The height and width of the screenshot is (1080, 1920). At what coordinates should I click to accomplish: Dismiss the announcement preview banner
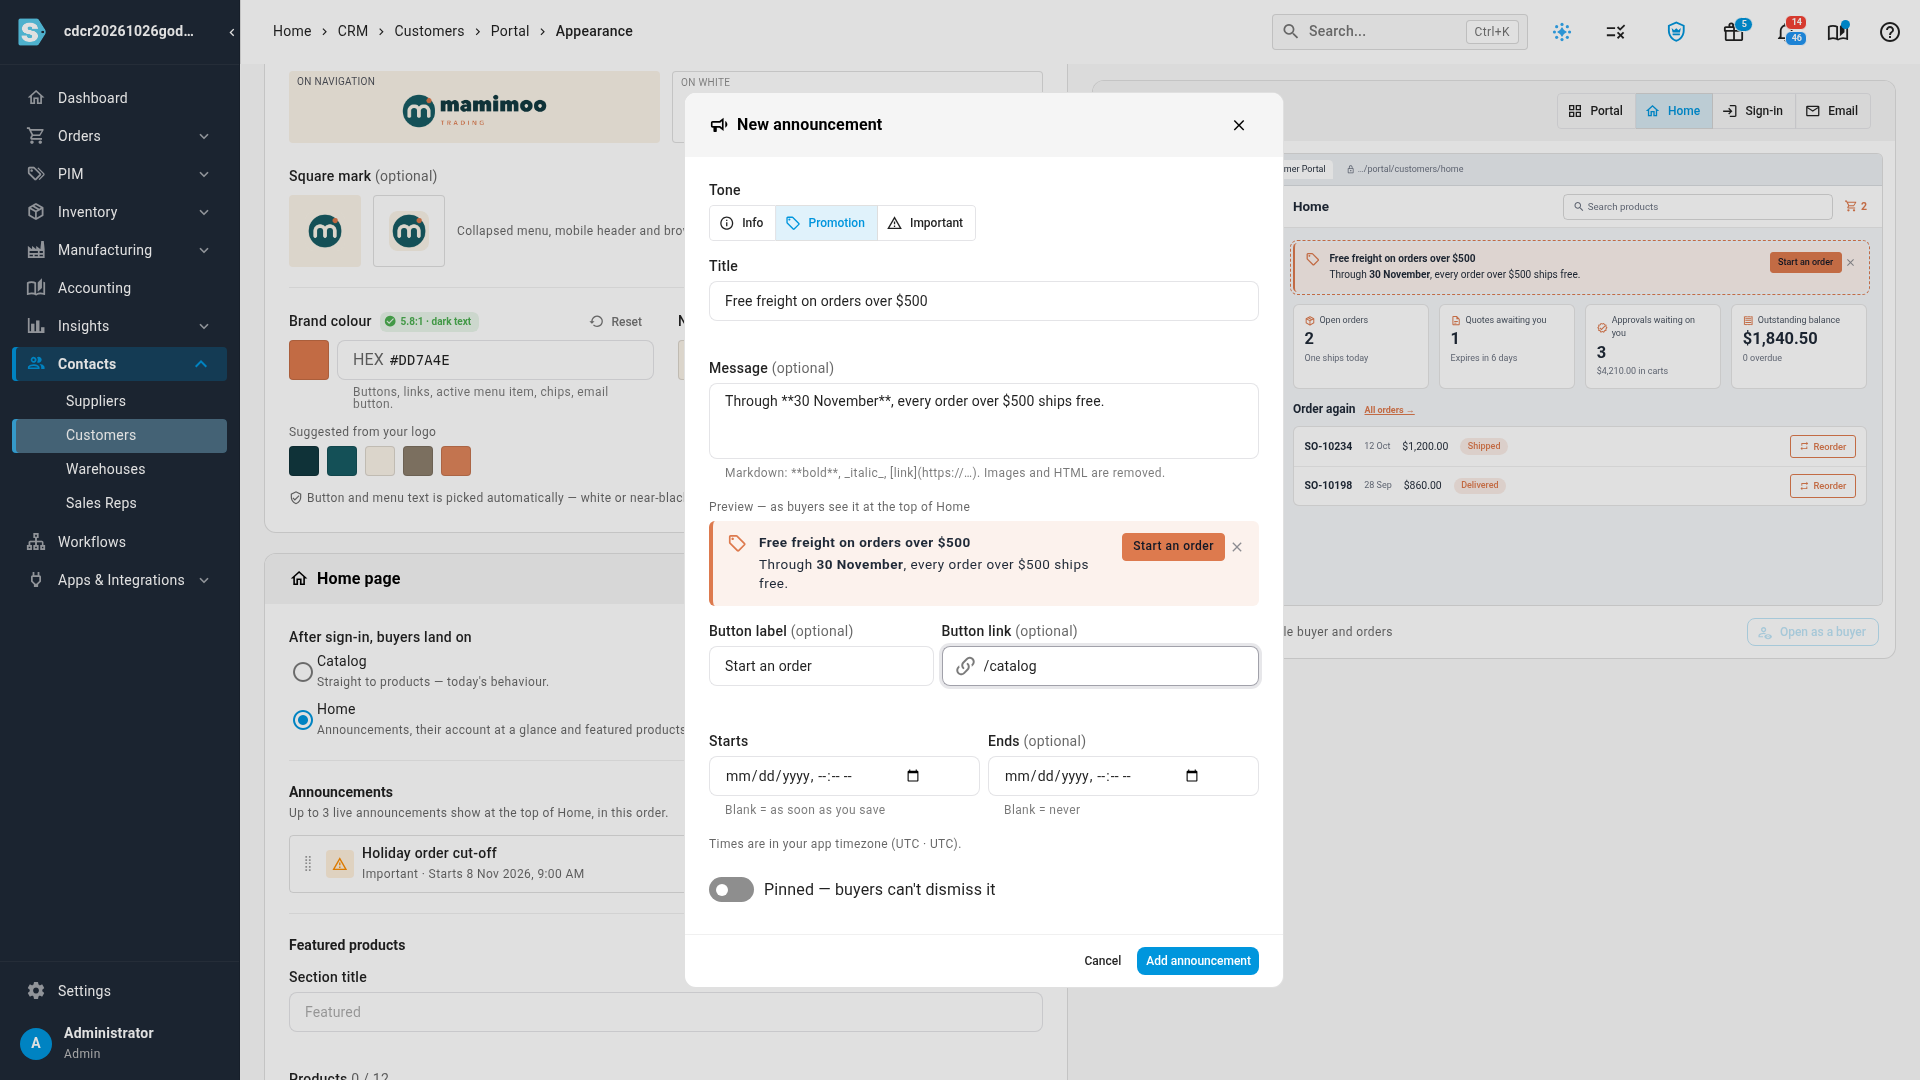(1237, 547)
